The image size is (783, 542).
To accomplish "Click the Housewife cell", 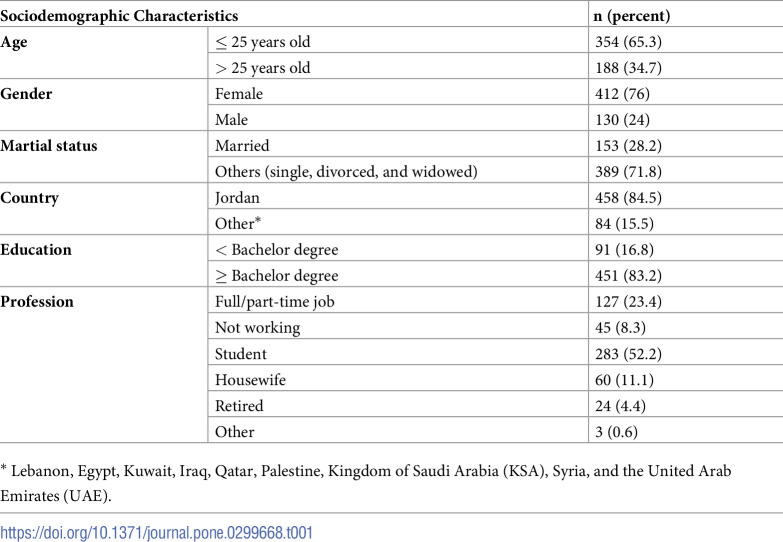I will (x=250, y=380).
